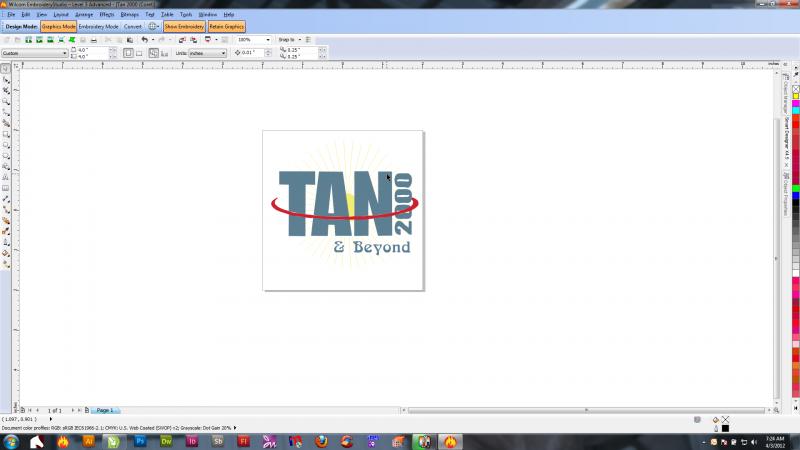The height and width of the screenshot is (450, 800).
Task: Select the Smart Fill tool in toolbox
Action: pos(6,123)
